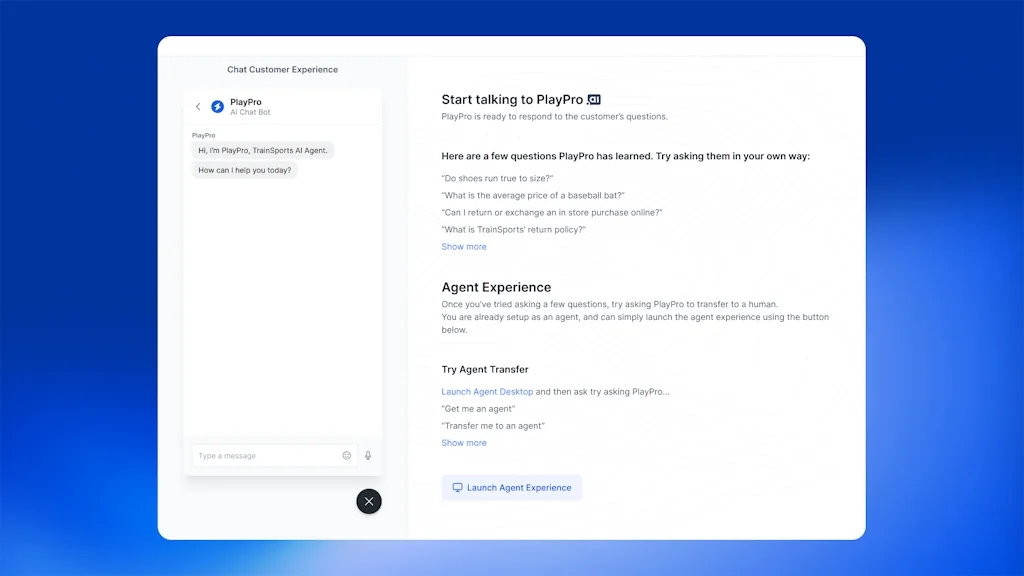Show more agent transfer phrases

coord(463,442)
